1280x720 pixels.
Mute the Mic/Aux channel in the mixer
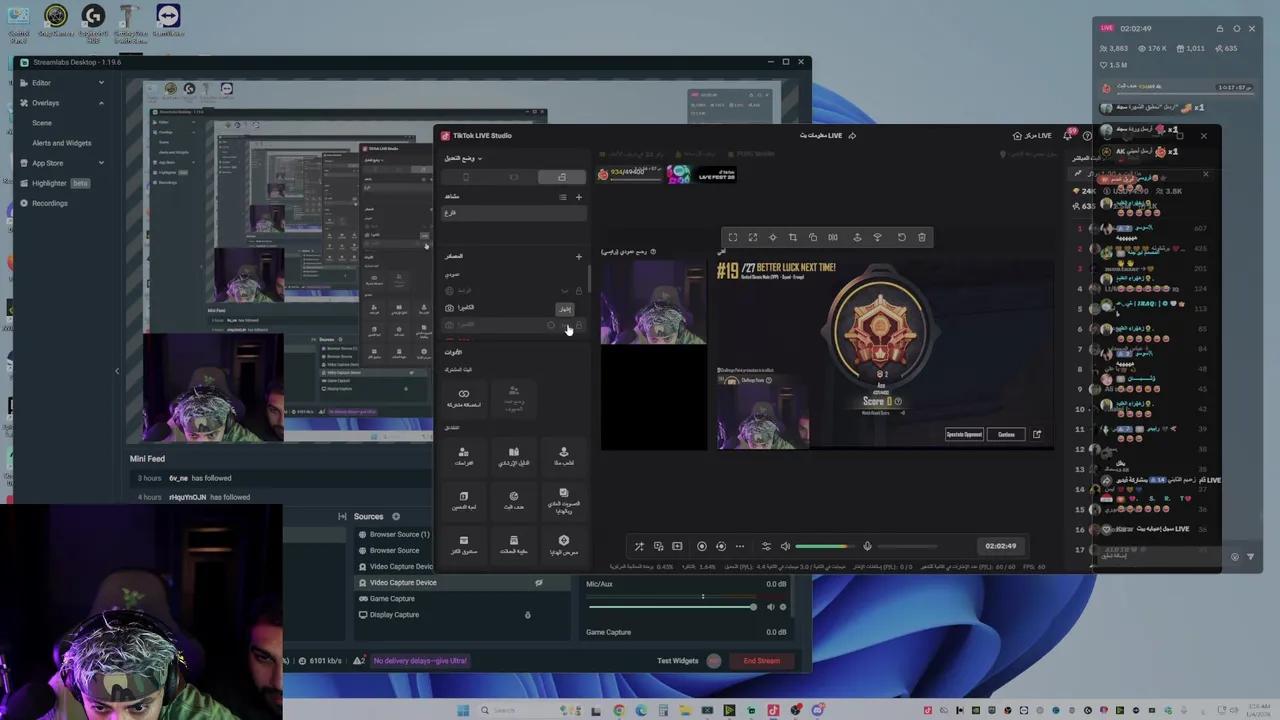click(771, 607)
